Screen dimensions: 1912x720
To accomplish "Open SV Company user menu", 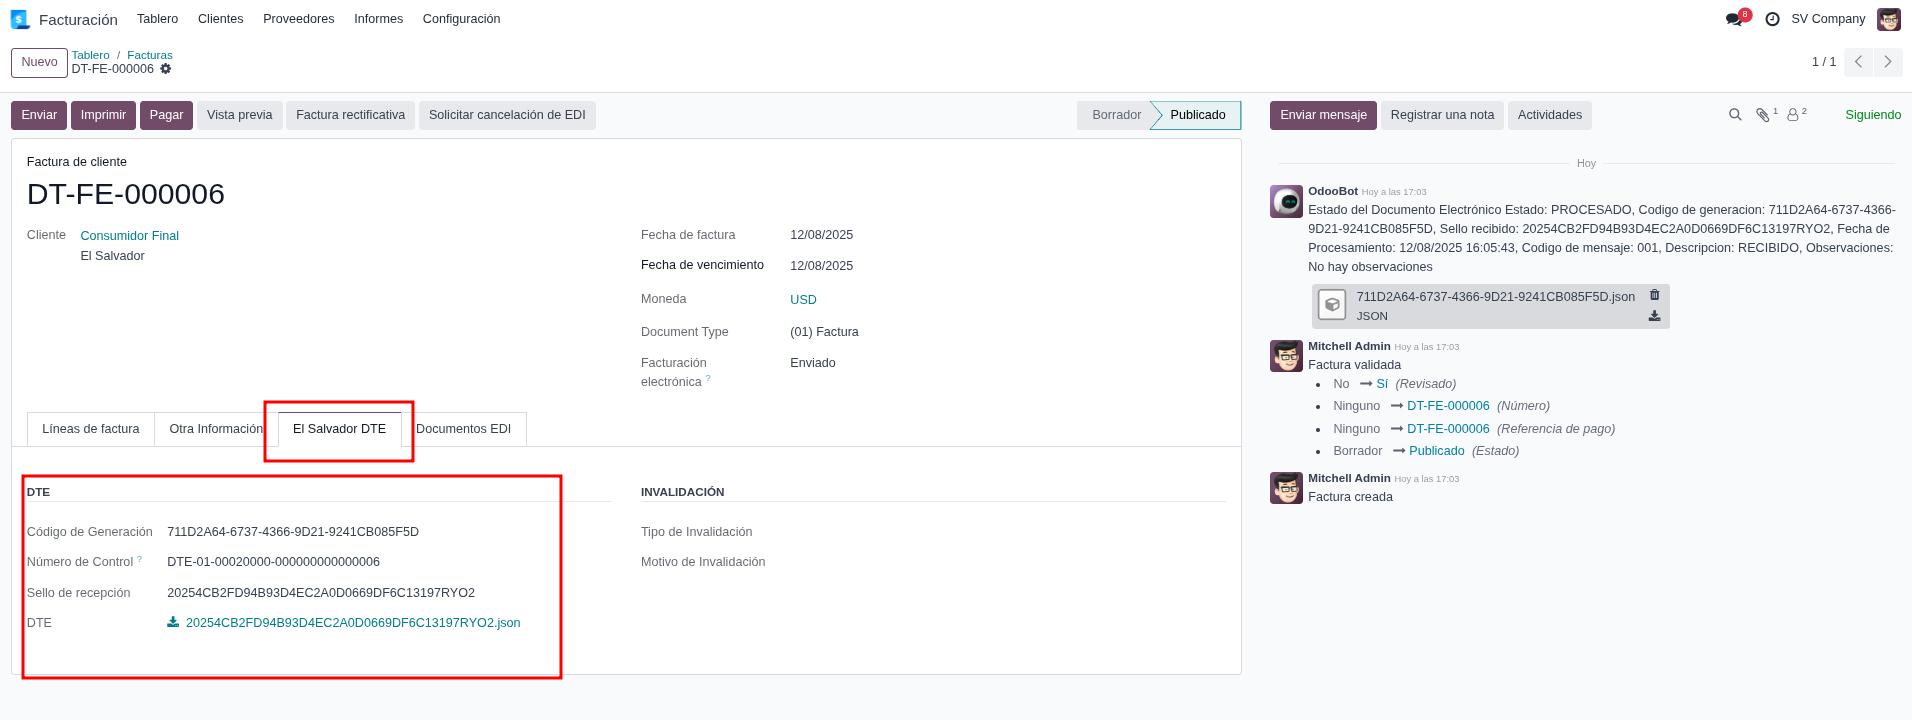I will pyautogui.click(x=1827, y=19).
